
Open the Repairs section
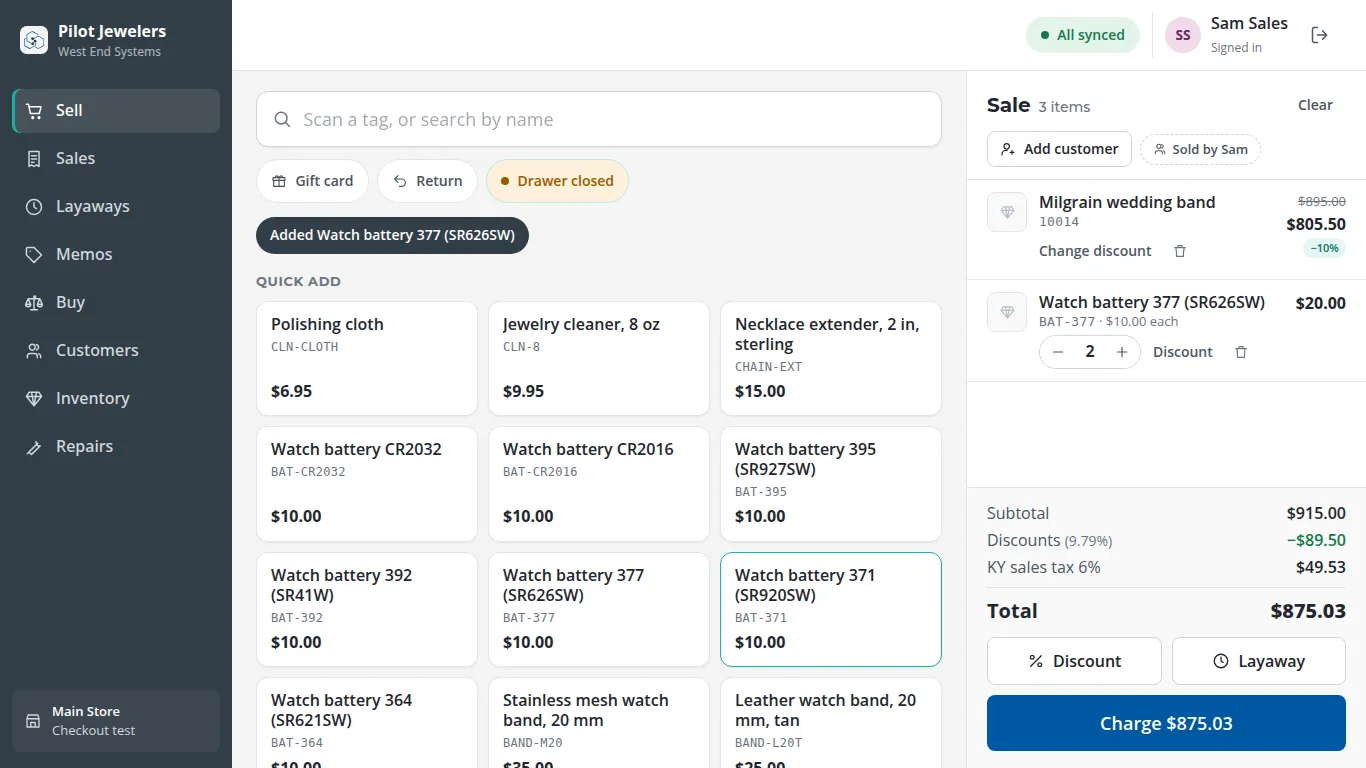point(116,447)
